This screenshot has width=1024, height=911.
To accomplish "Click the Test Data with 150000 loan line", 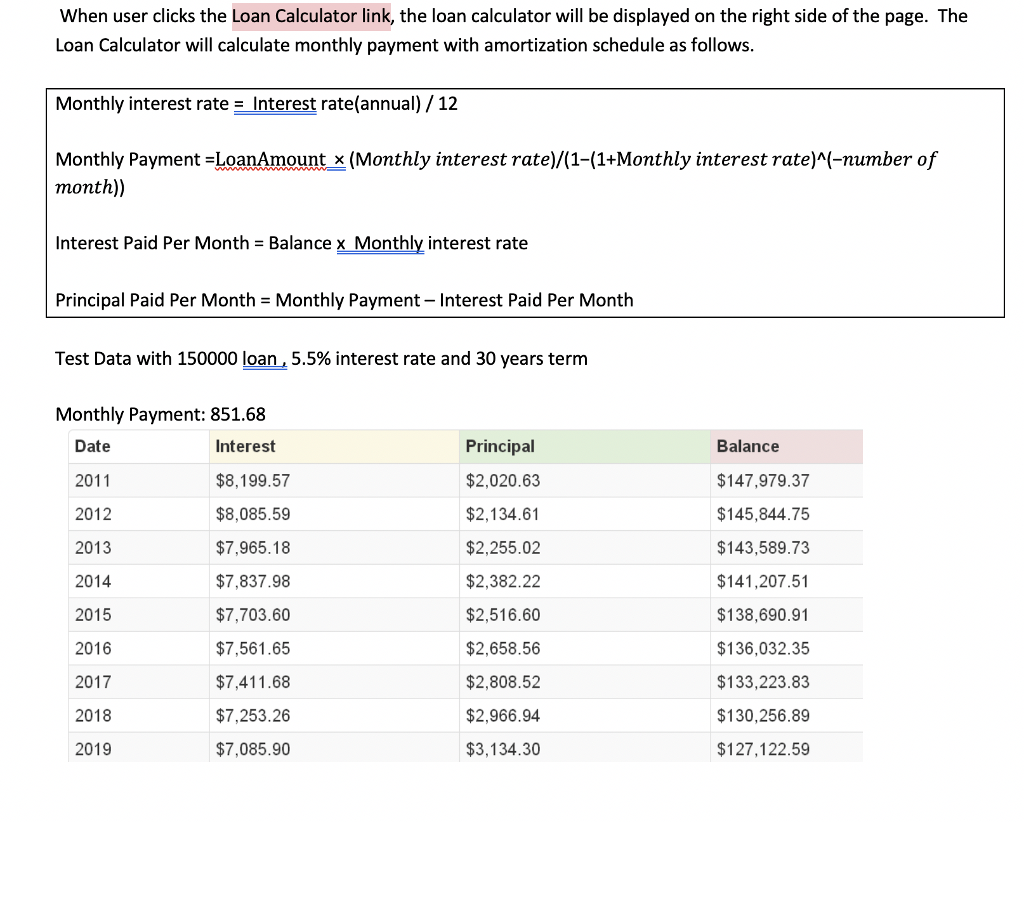I will tap(321, 359).
